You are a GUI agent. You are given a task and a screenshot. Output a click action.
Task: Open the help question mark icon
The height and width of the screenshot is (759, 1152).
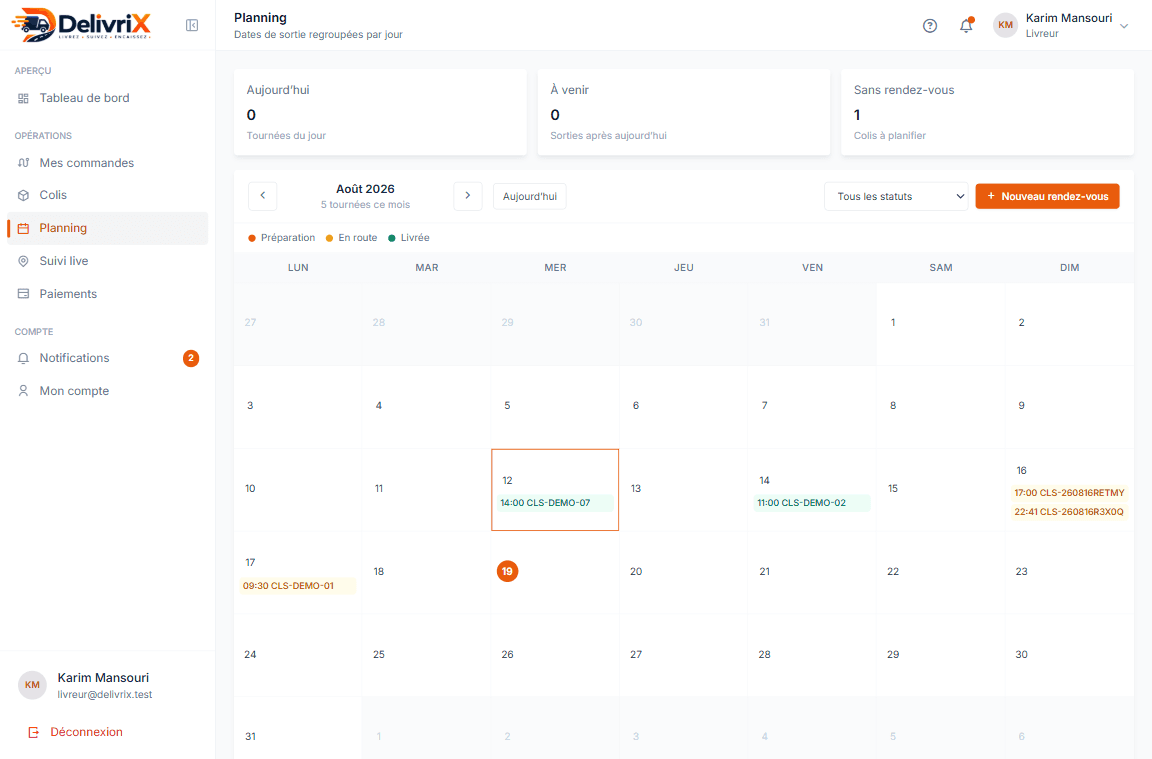pyautogui.click(x=929, y=26)
